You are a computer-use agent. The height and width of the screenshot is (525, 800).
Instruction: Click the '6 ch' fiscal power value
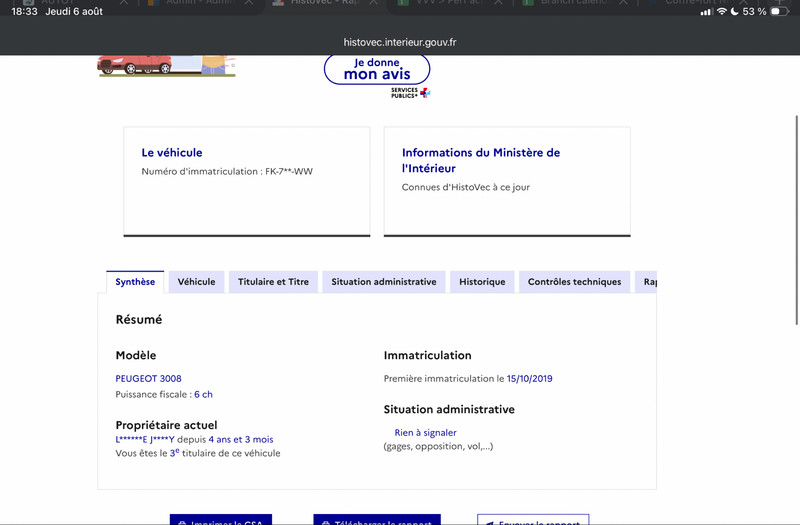(203, 394)
